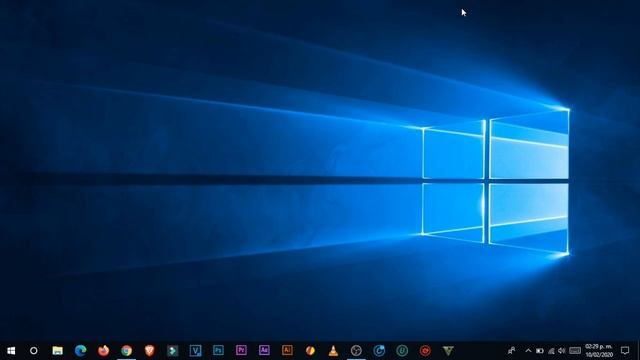Launch Adobe Illustrator from taskbar
This screenshot has height=360, width=640.
(x=287, y=350)
